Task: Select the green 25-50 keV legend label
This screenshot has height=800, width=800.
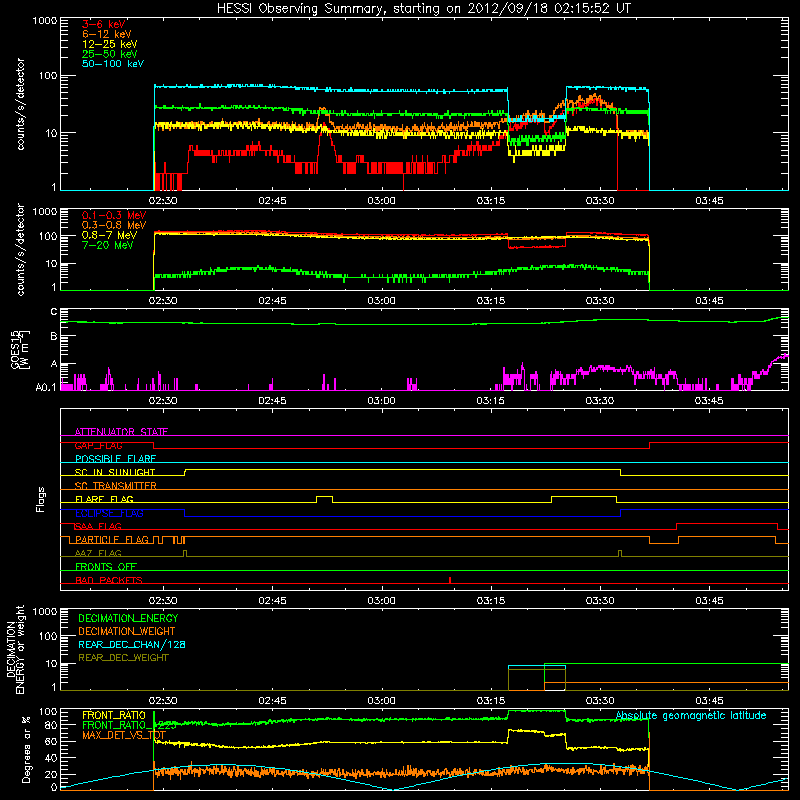Action: pyautogui.click(x=110, y=54)
